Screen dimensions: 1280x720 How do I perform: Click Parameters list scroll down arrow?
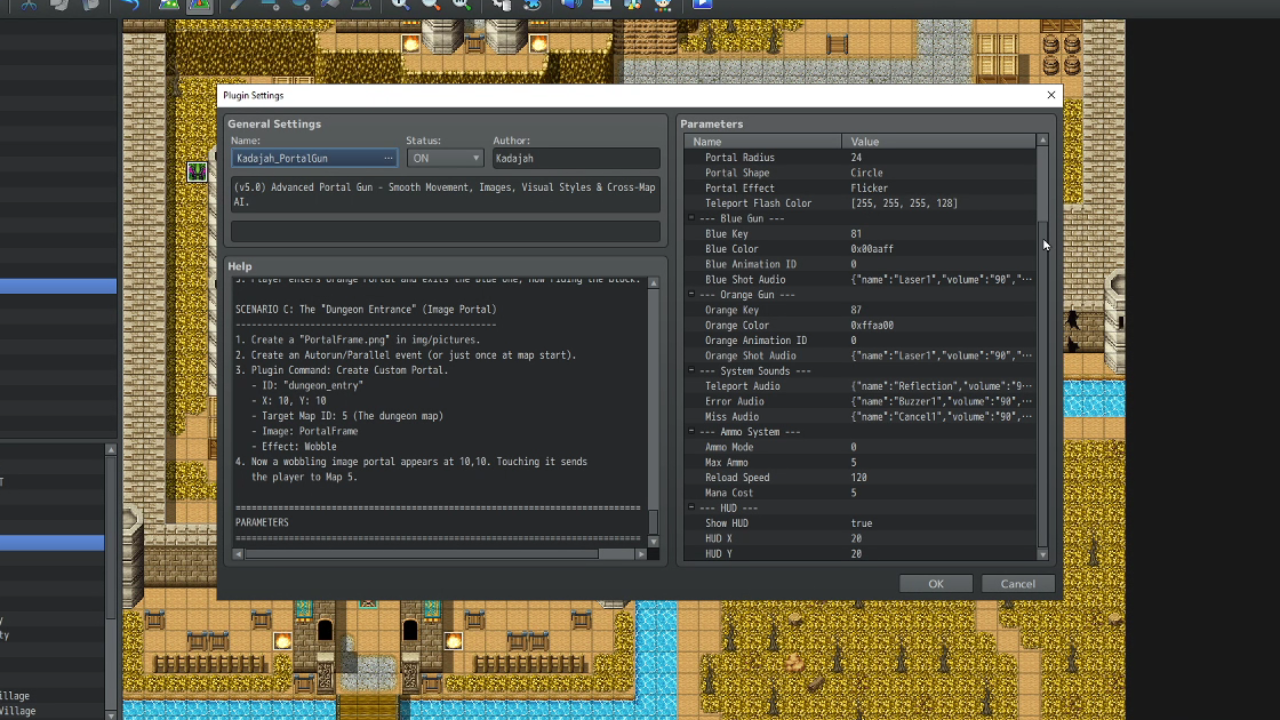[x=1043, y=554]
